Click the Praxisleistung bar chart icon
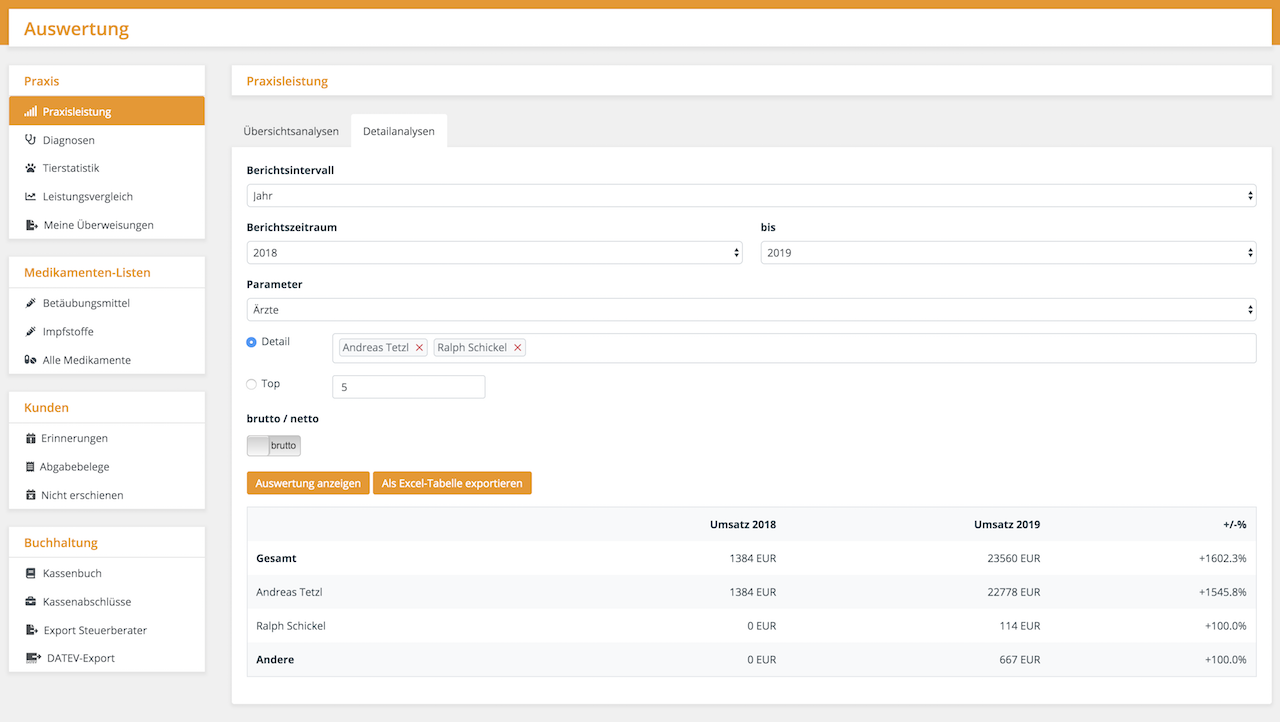The image size is (1280, 722). [x=30, y=112]
